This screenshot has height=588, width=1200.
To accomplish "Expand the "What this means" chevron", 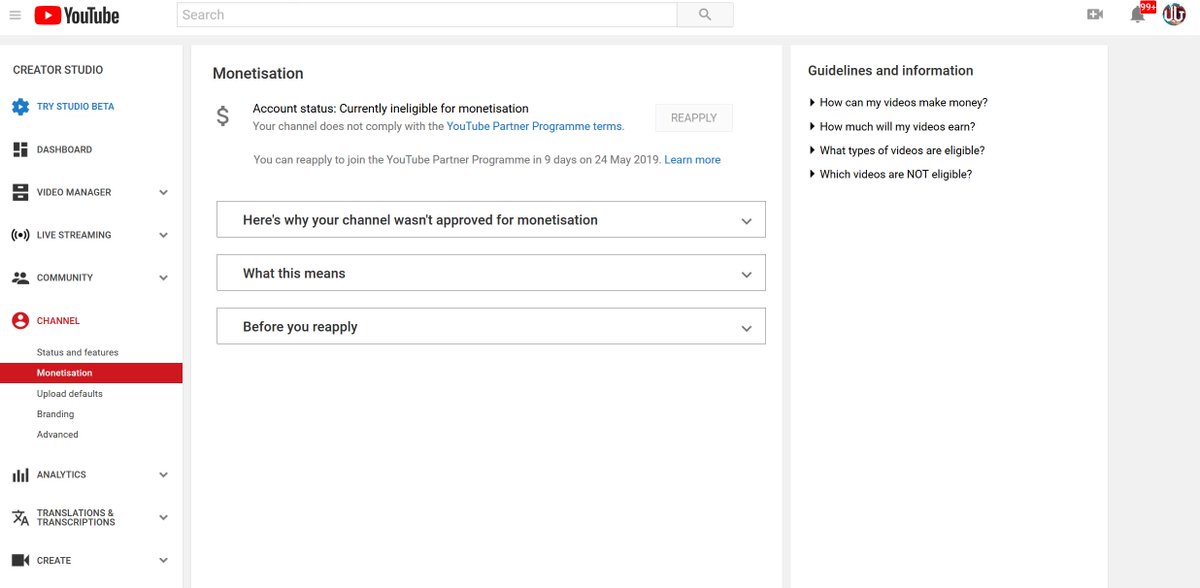I will [746, 274].
